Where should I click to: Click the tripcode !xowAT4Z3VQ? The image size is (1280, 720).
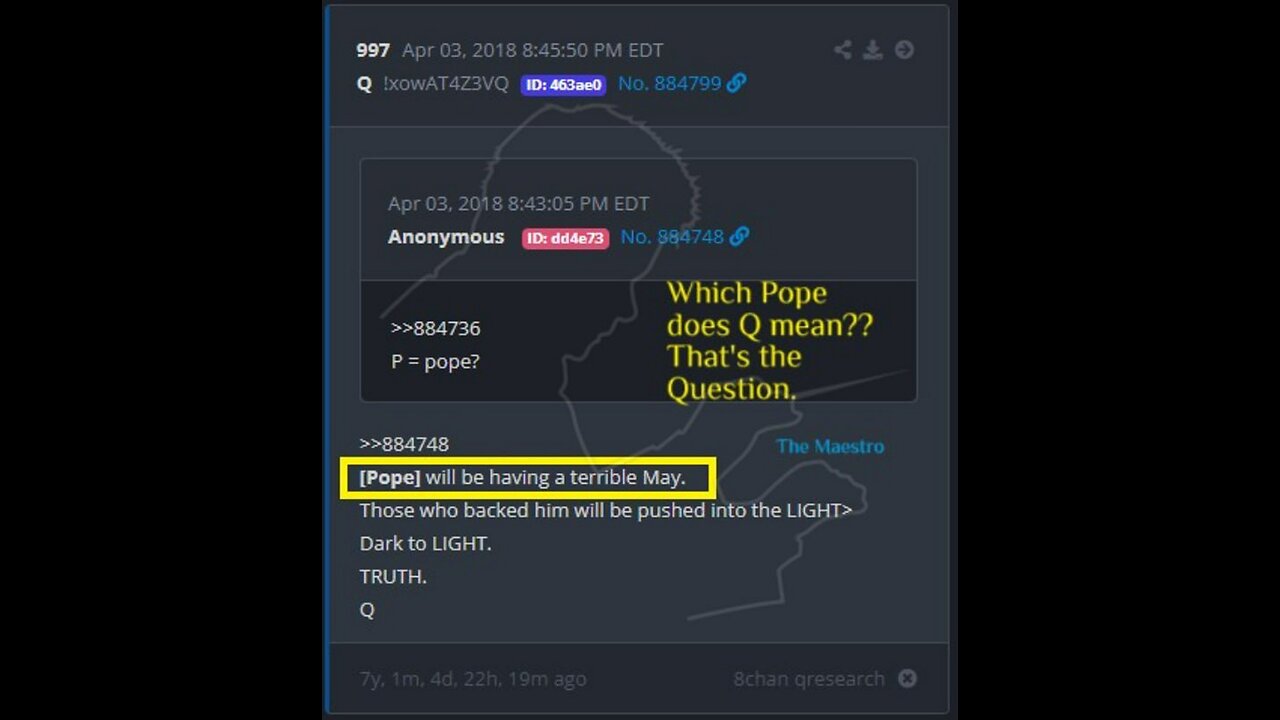(446, 84)
